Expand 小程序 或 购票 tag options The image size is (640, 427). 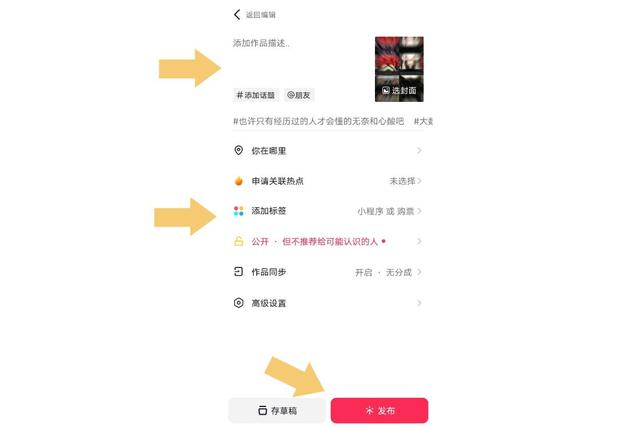coord(389,211)
